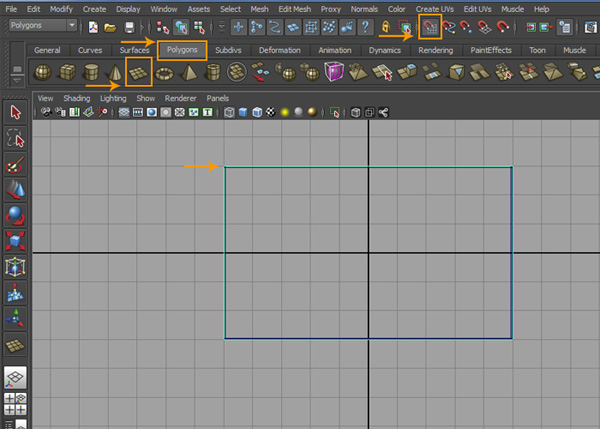Switch to the four-view layout
The height and width of the screenshot is (429, 600).
point(15,404)
